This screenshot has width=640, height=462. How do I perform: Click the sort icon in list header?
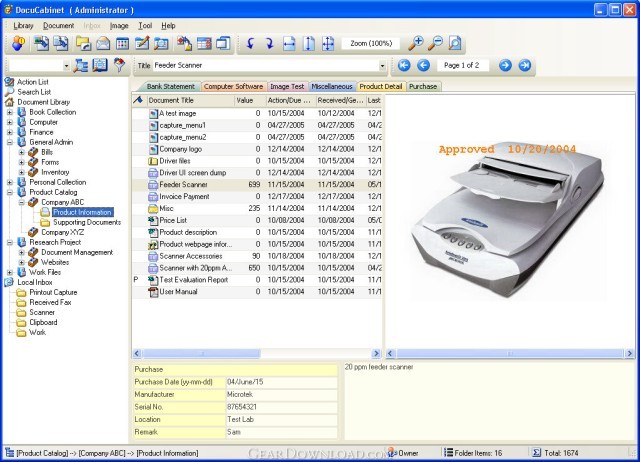(138, 100)
